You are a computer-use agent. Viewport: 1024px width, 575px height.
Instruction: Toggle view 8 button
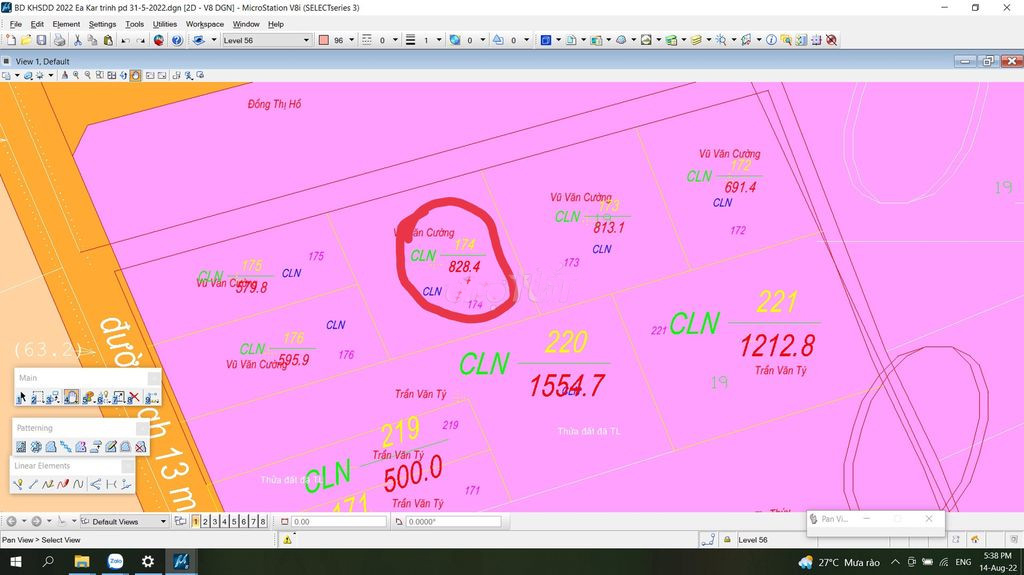click(263, 521)
